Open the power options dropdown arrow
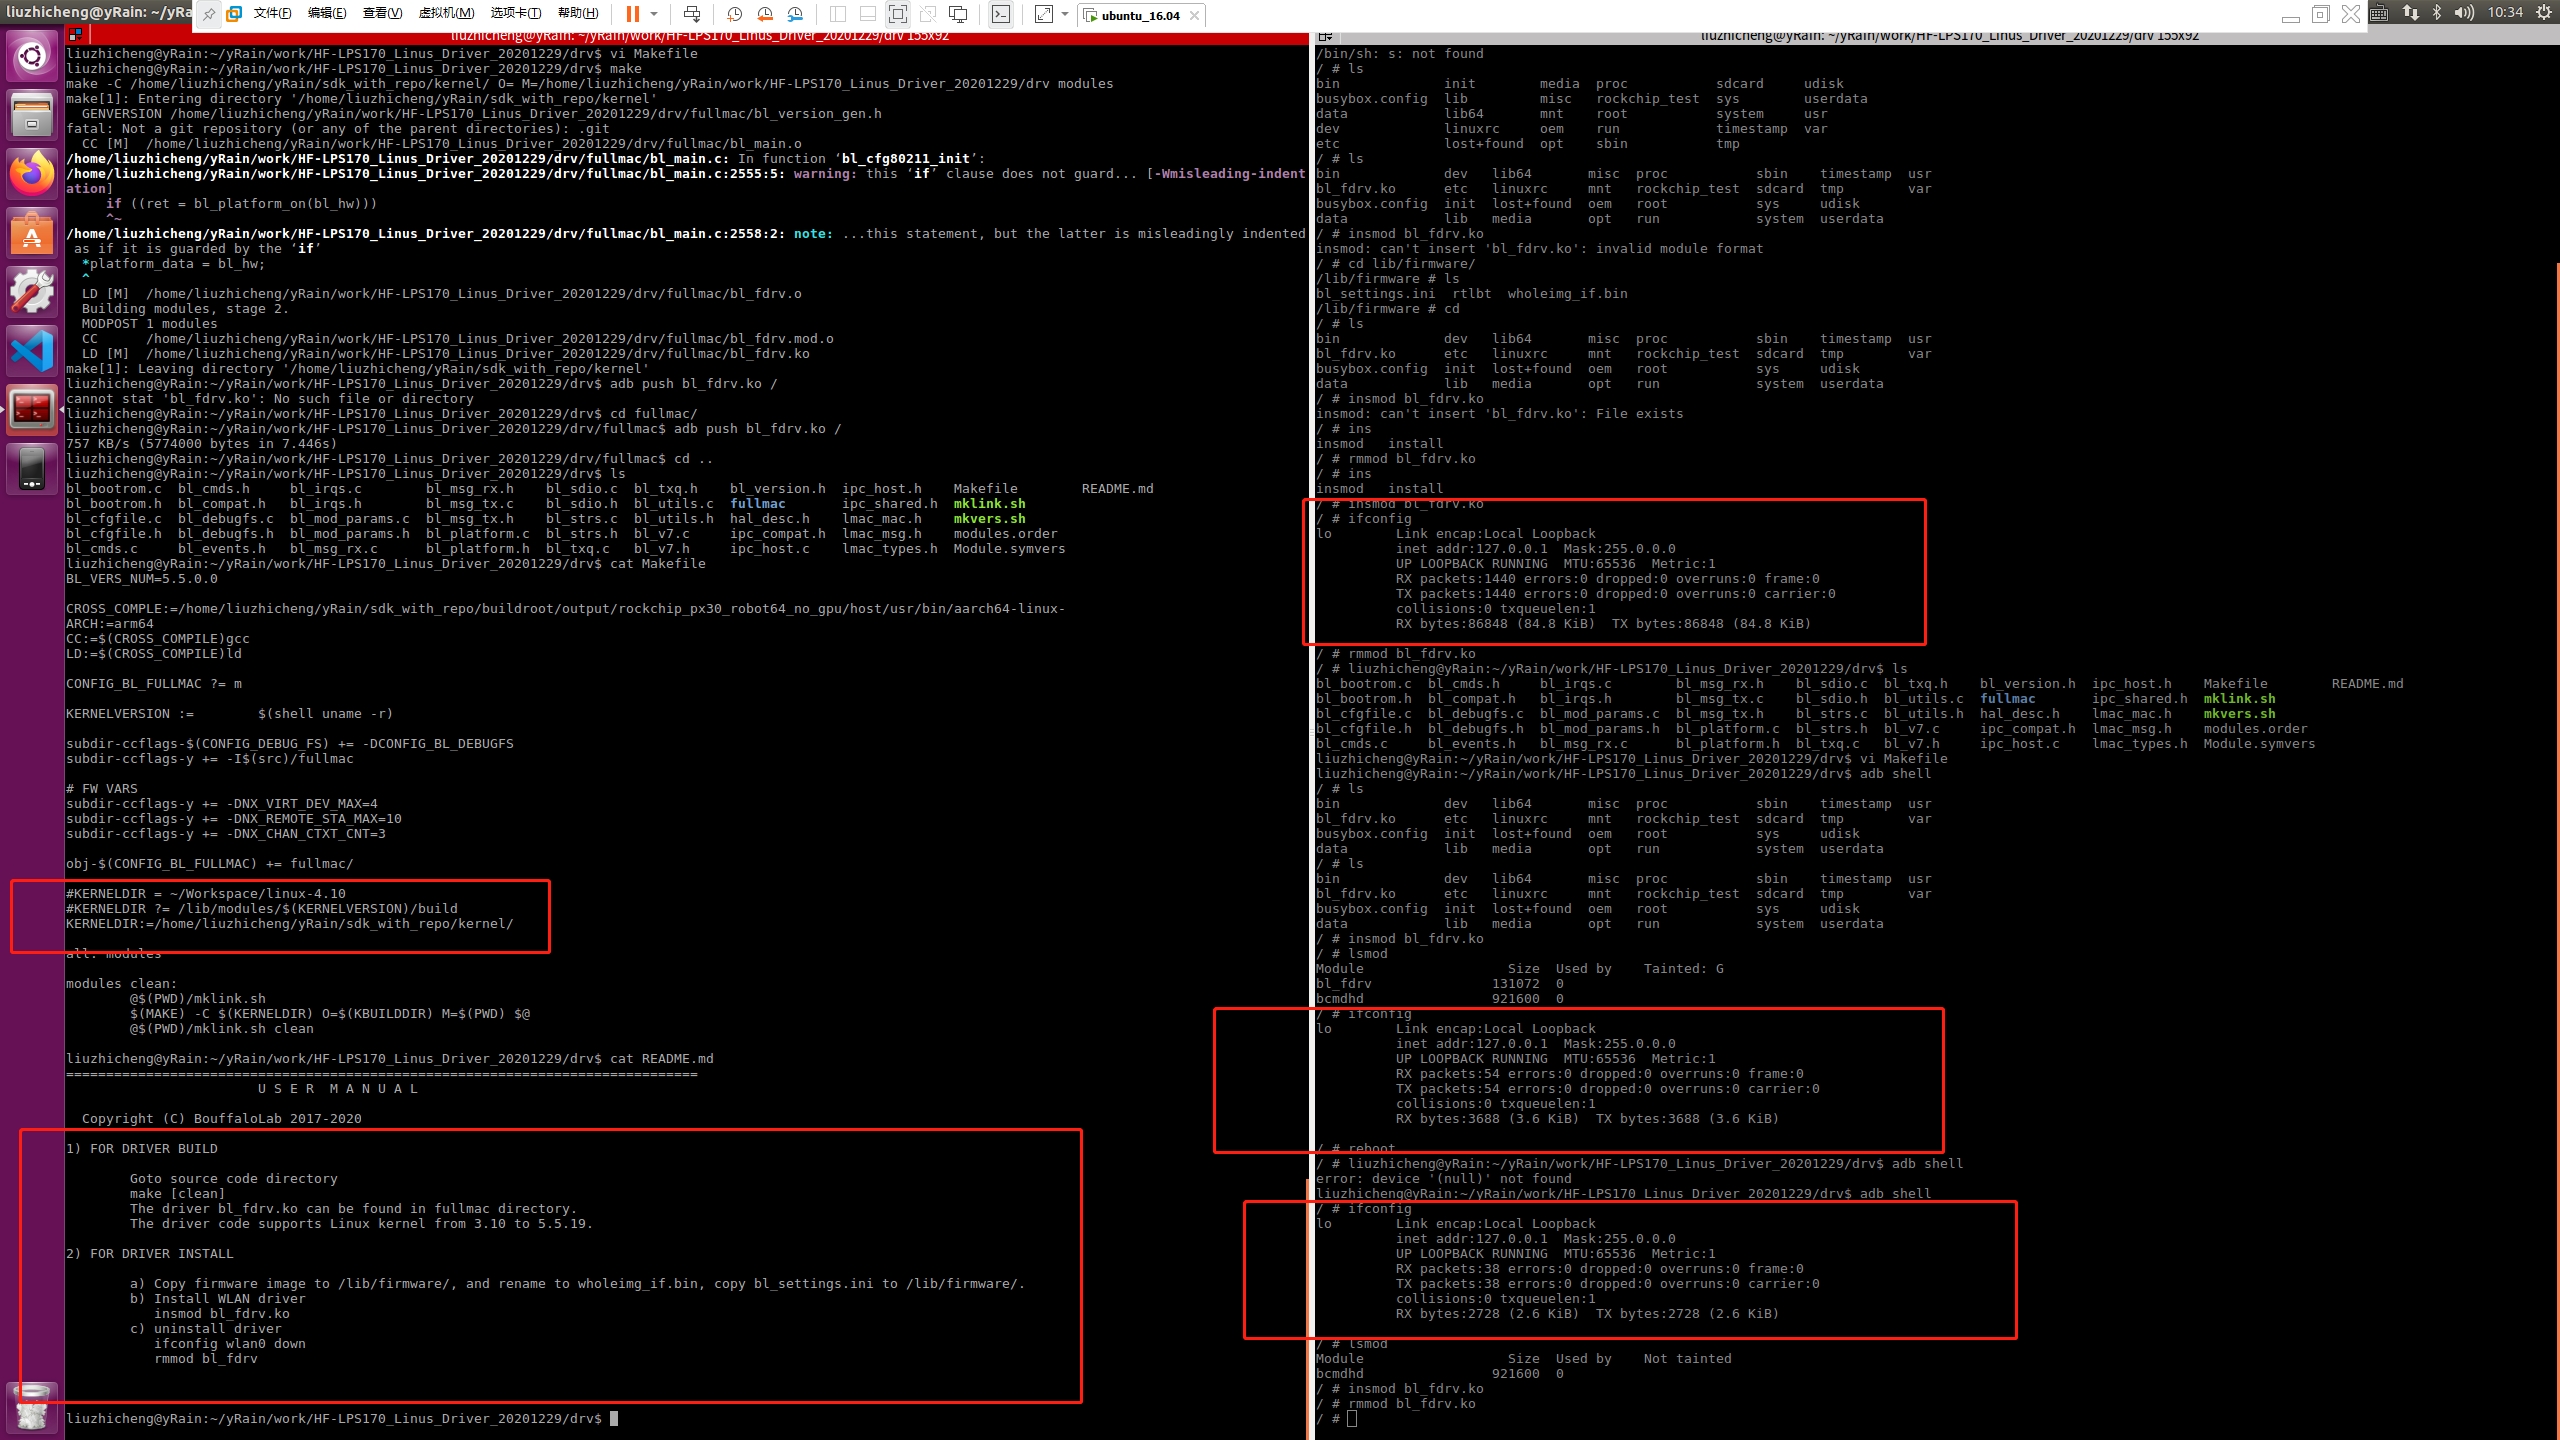 click(654, 14)
